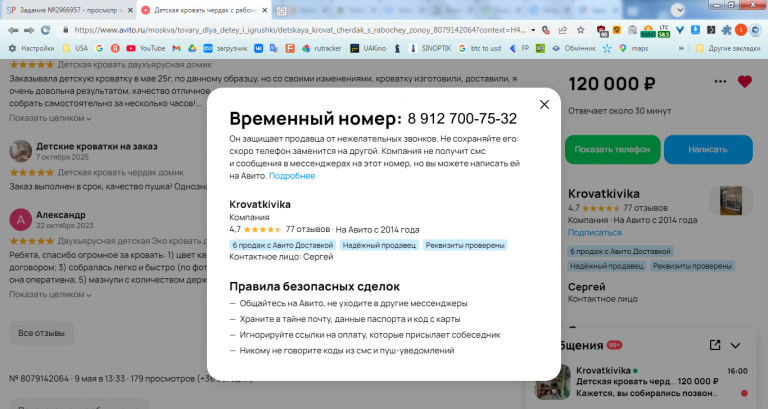Open the Extensions puzzle icon
This screenshot has width=768, height=409.
tap(726, 30)
